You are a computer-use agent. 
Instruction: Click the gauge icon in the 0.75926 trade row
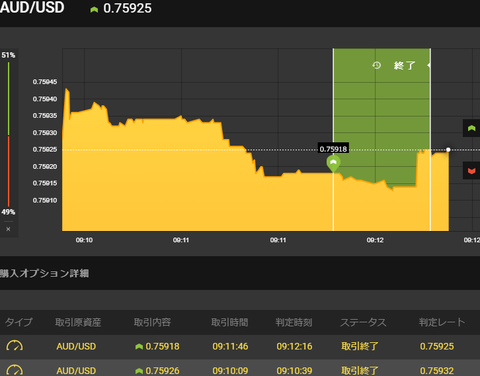15,370
